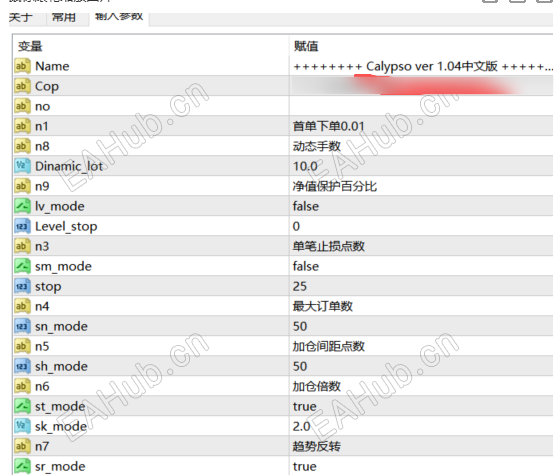Click the string icon beside n8
This screenshot has height=475, width=560.
coord(22,146)
